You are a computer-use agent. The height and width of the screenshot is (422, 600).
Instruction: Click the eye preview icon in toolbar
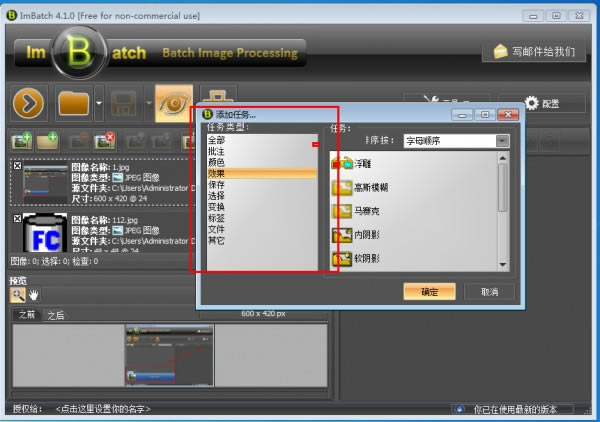tap(172, 103)
